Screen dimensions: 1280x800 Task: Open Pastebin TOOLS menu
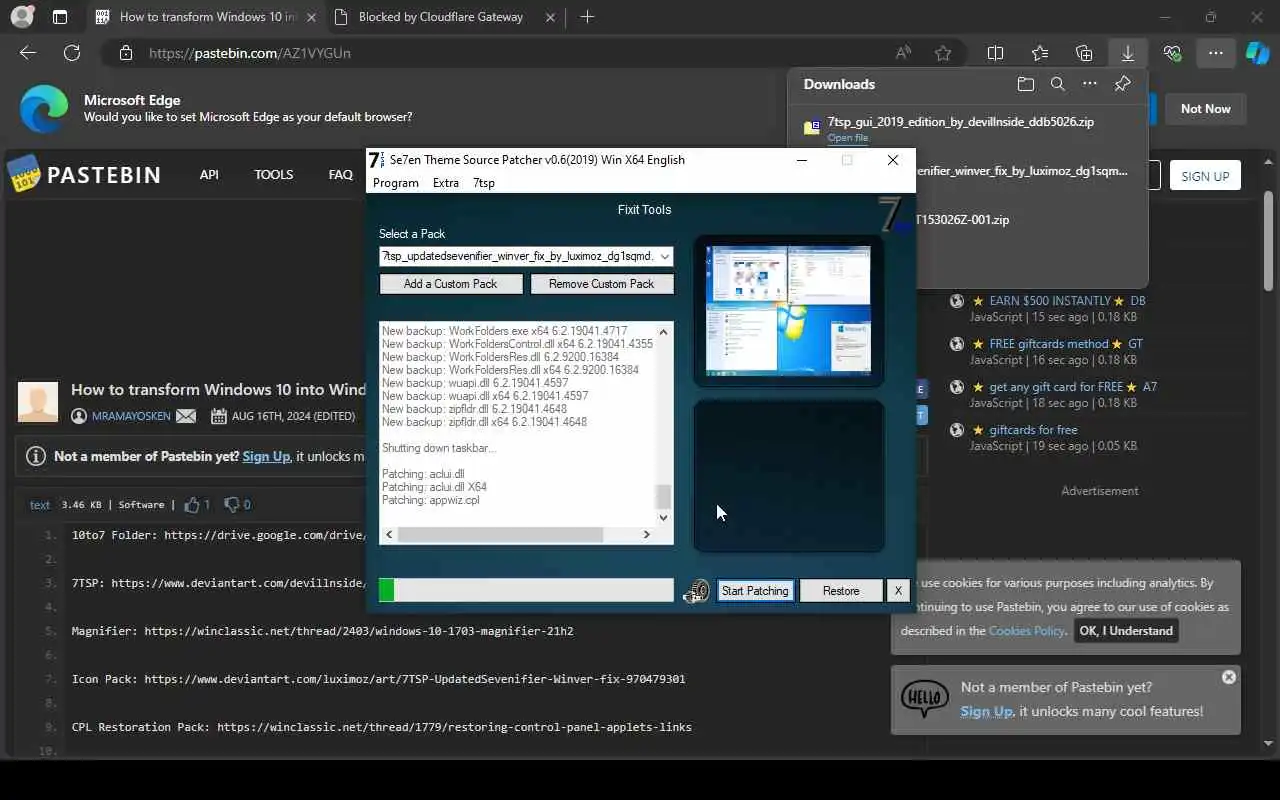273,174
